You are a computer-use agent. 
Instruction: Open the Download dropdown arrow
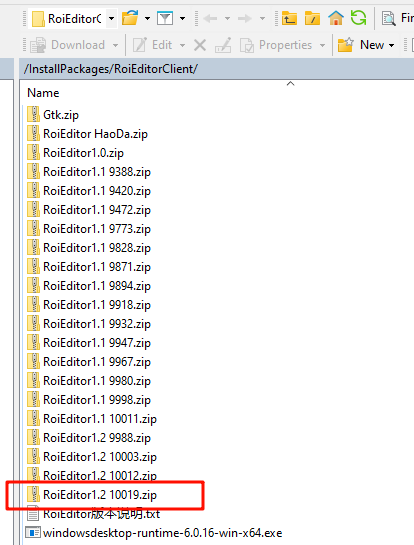pos(115,45)
